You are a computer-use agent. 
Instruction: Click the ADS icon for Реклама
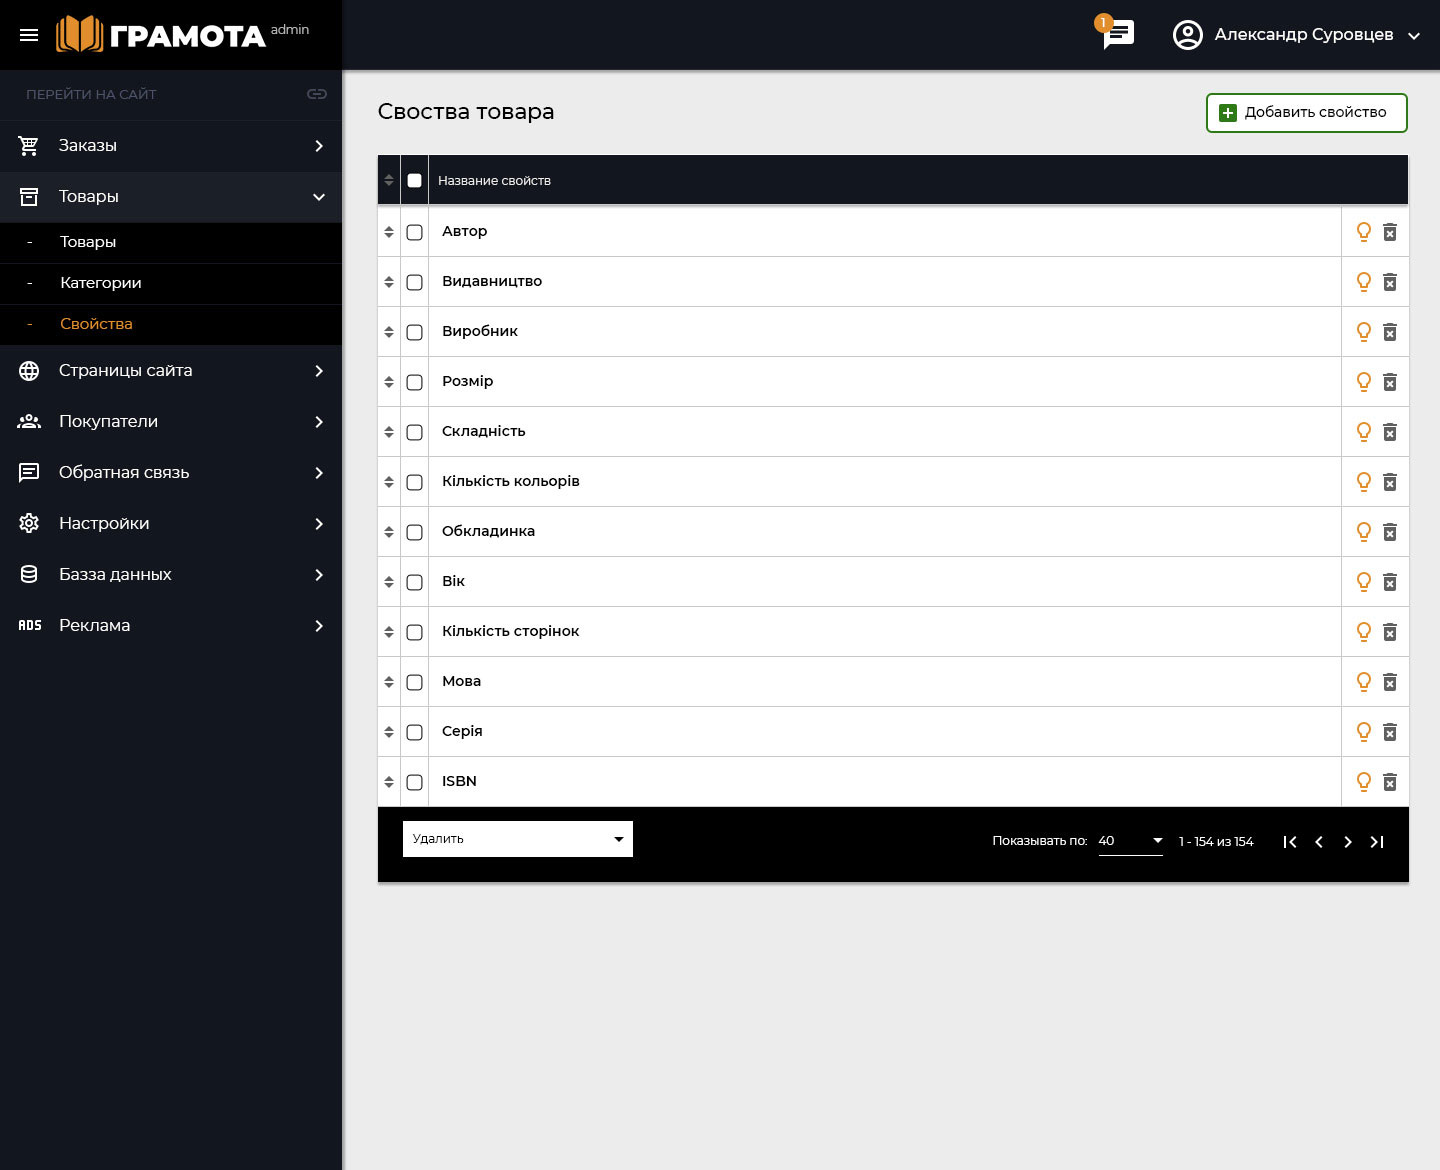tap(30, 626)
